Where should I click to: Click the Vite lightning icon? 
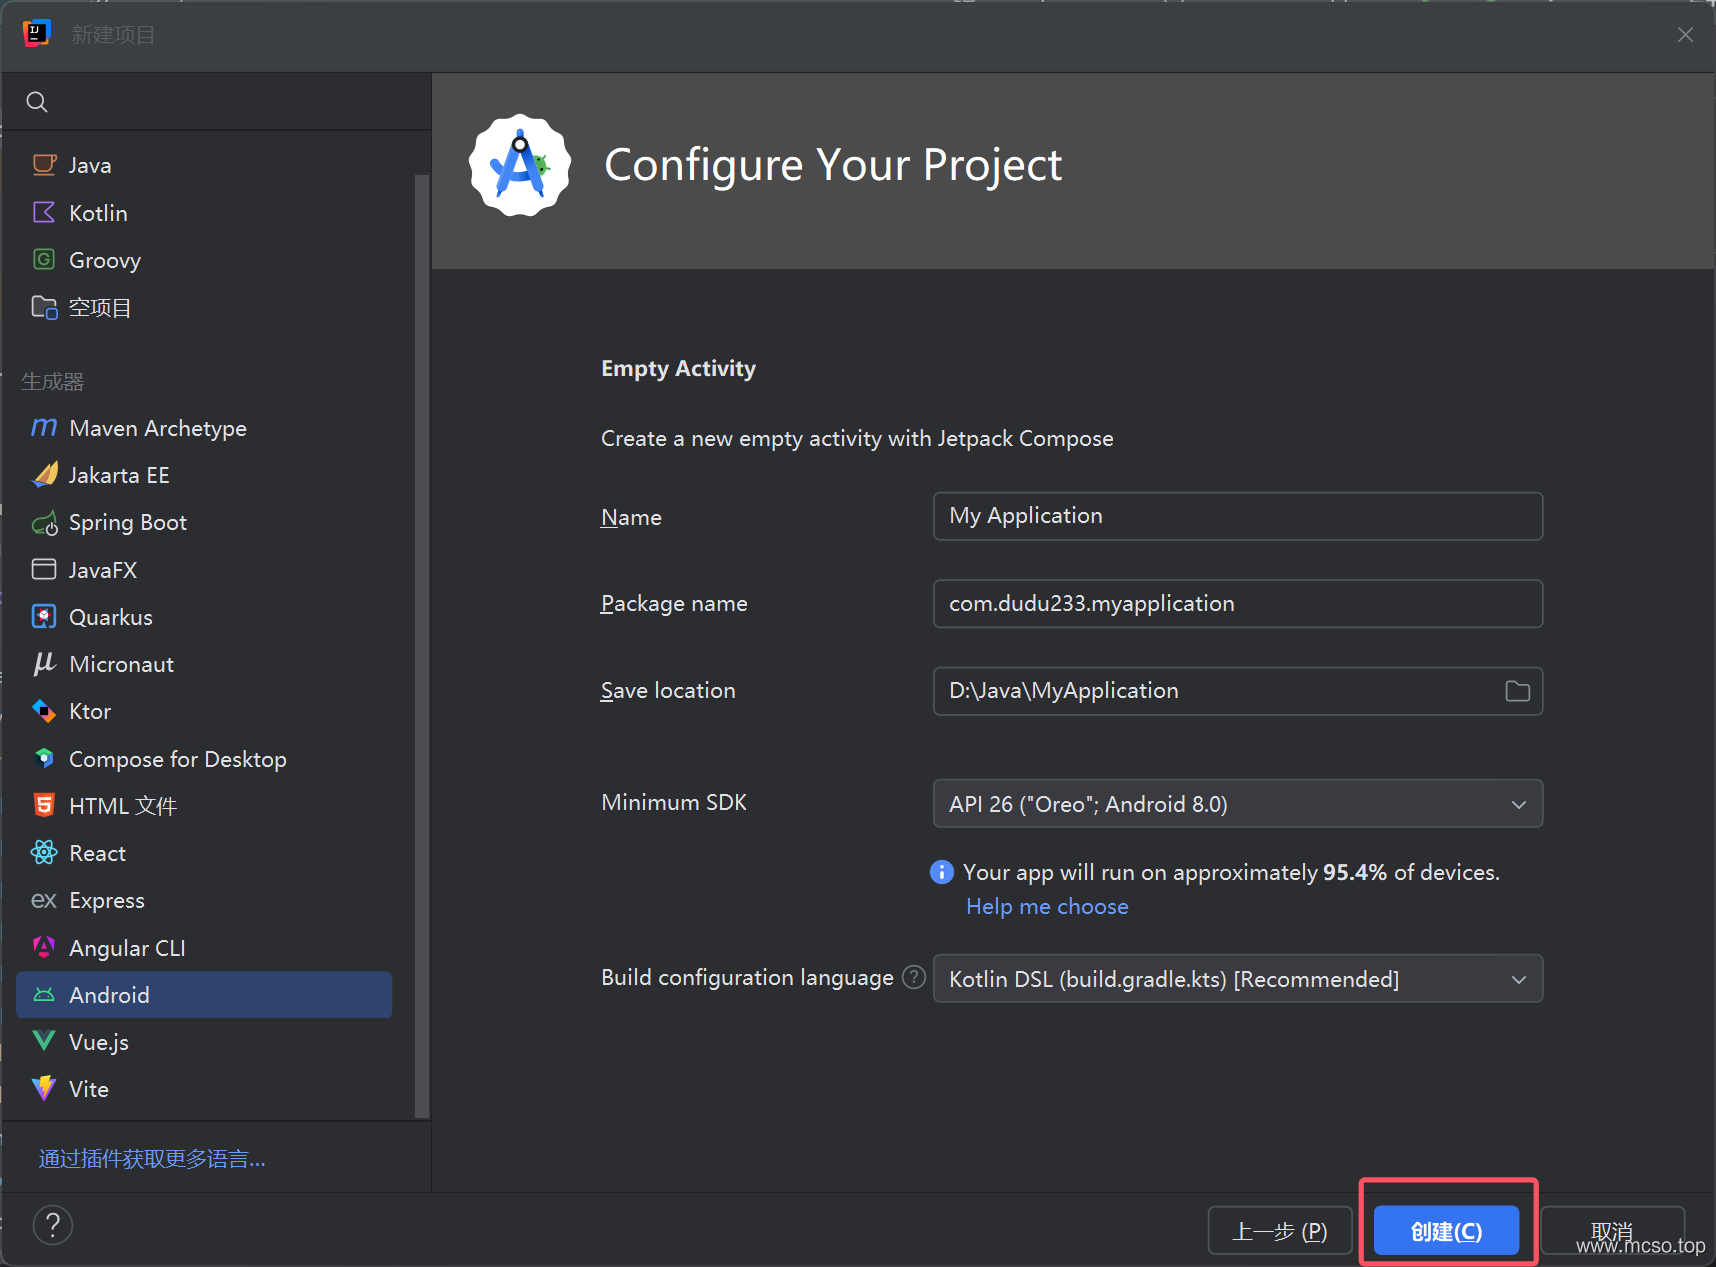pyautogui.click(x=44, y=1088)
